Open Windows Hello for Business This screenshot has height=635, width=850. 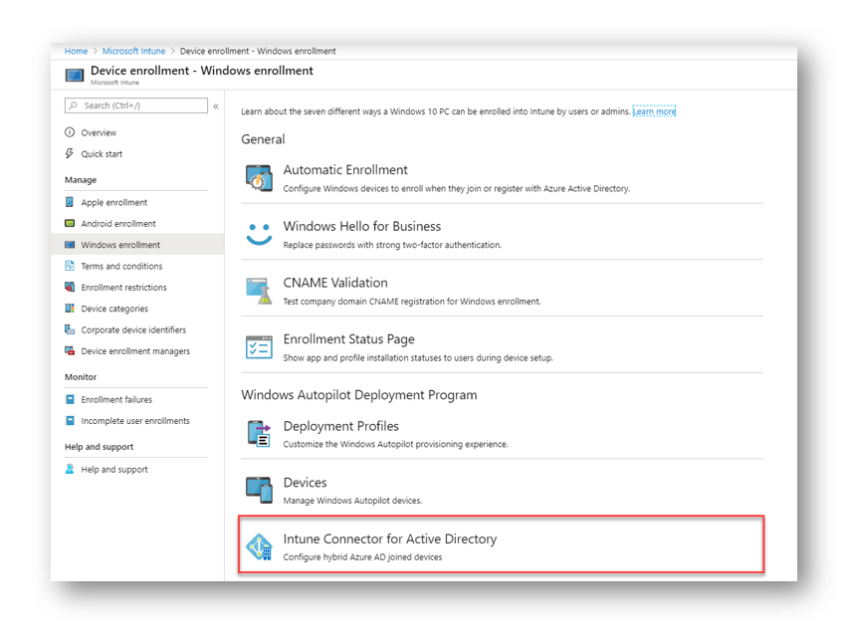[362, 226]
